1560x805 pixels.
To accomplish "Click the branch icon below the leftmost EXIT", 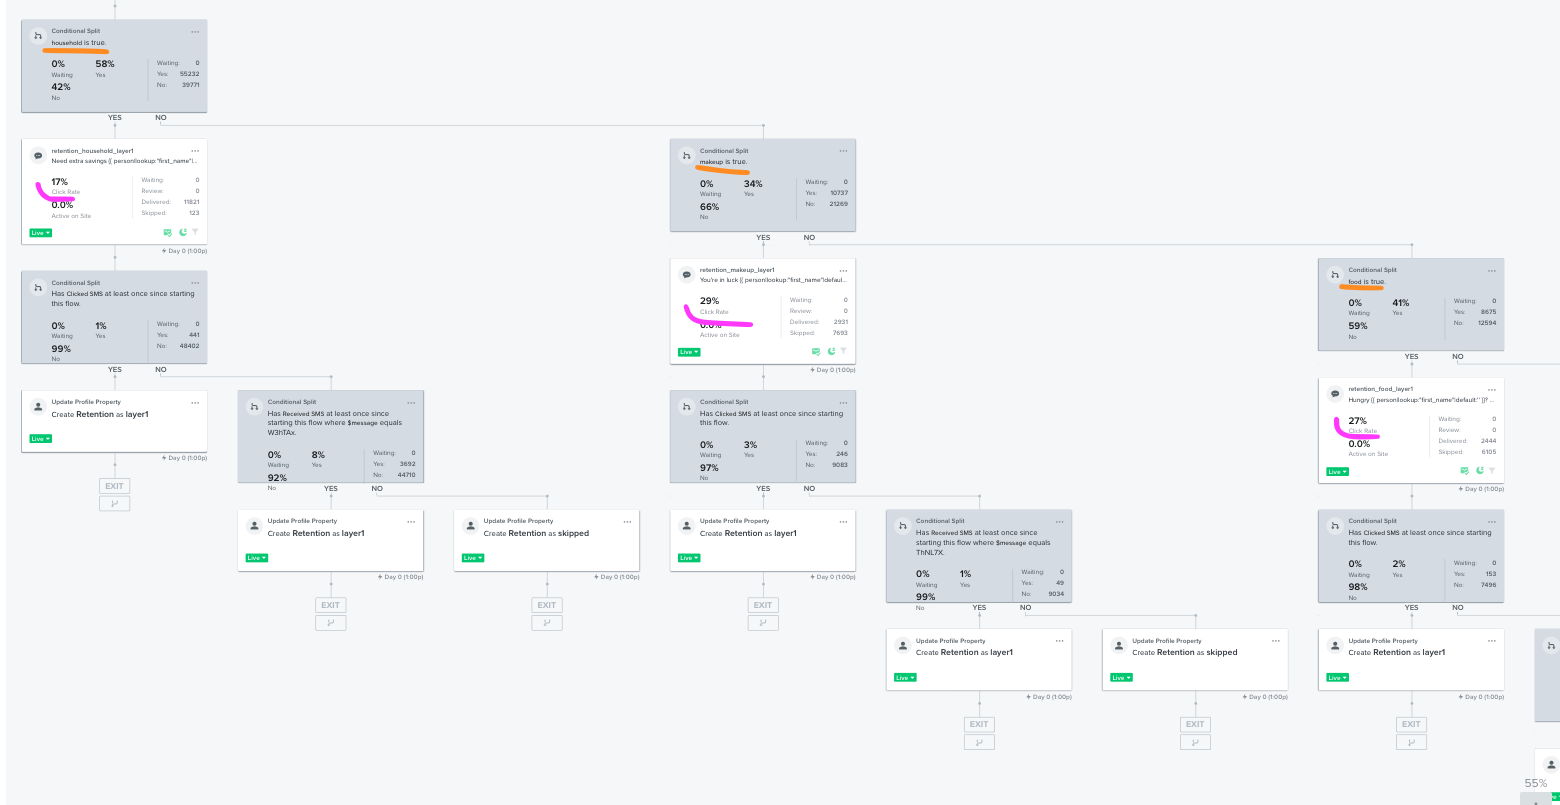I will point(114,503).
